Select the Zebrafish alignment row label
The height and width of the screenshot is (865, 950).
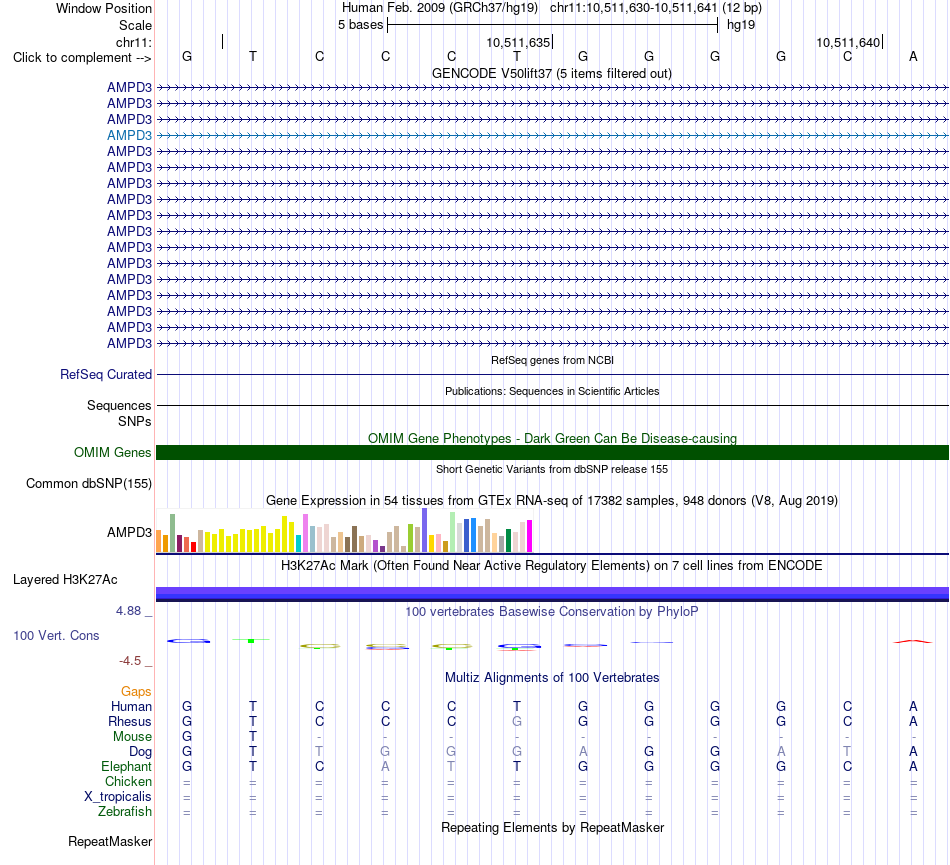tap(125, 811)
